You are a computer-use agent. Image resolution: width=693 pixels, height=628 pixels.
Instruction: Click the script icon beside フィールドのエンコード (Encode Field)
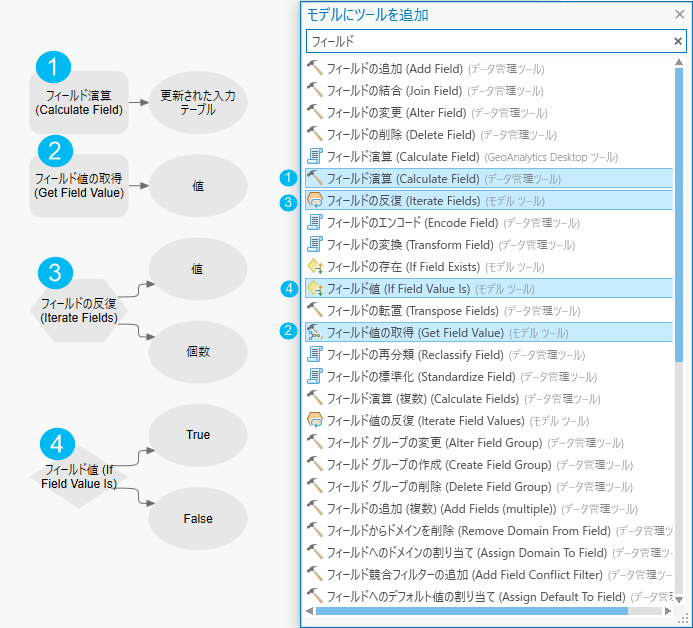coord(315,223)
